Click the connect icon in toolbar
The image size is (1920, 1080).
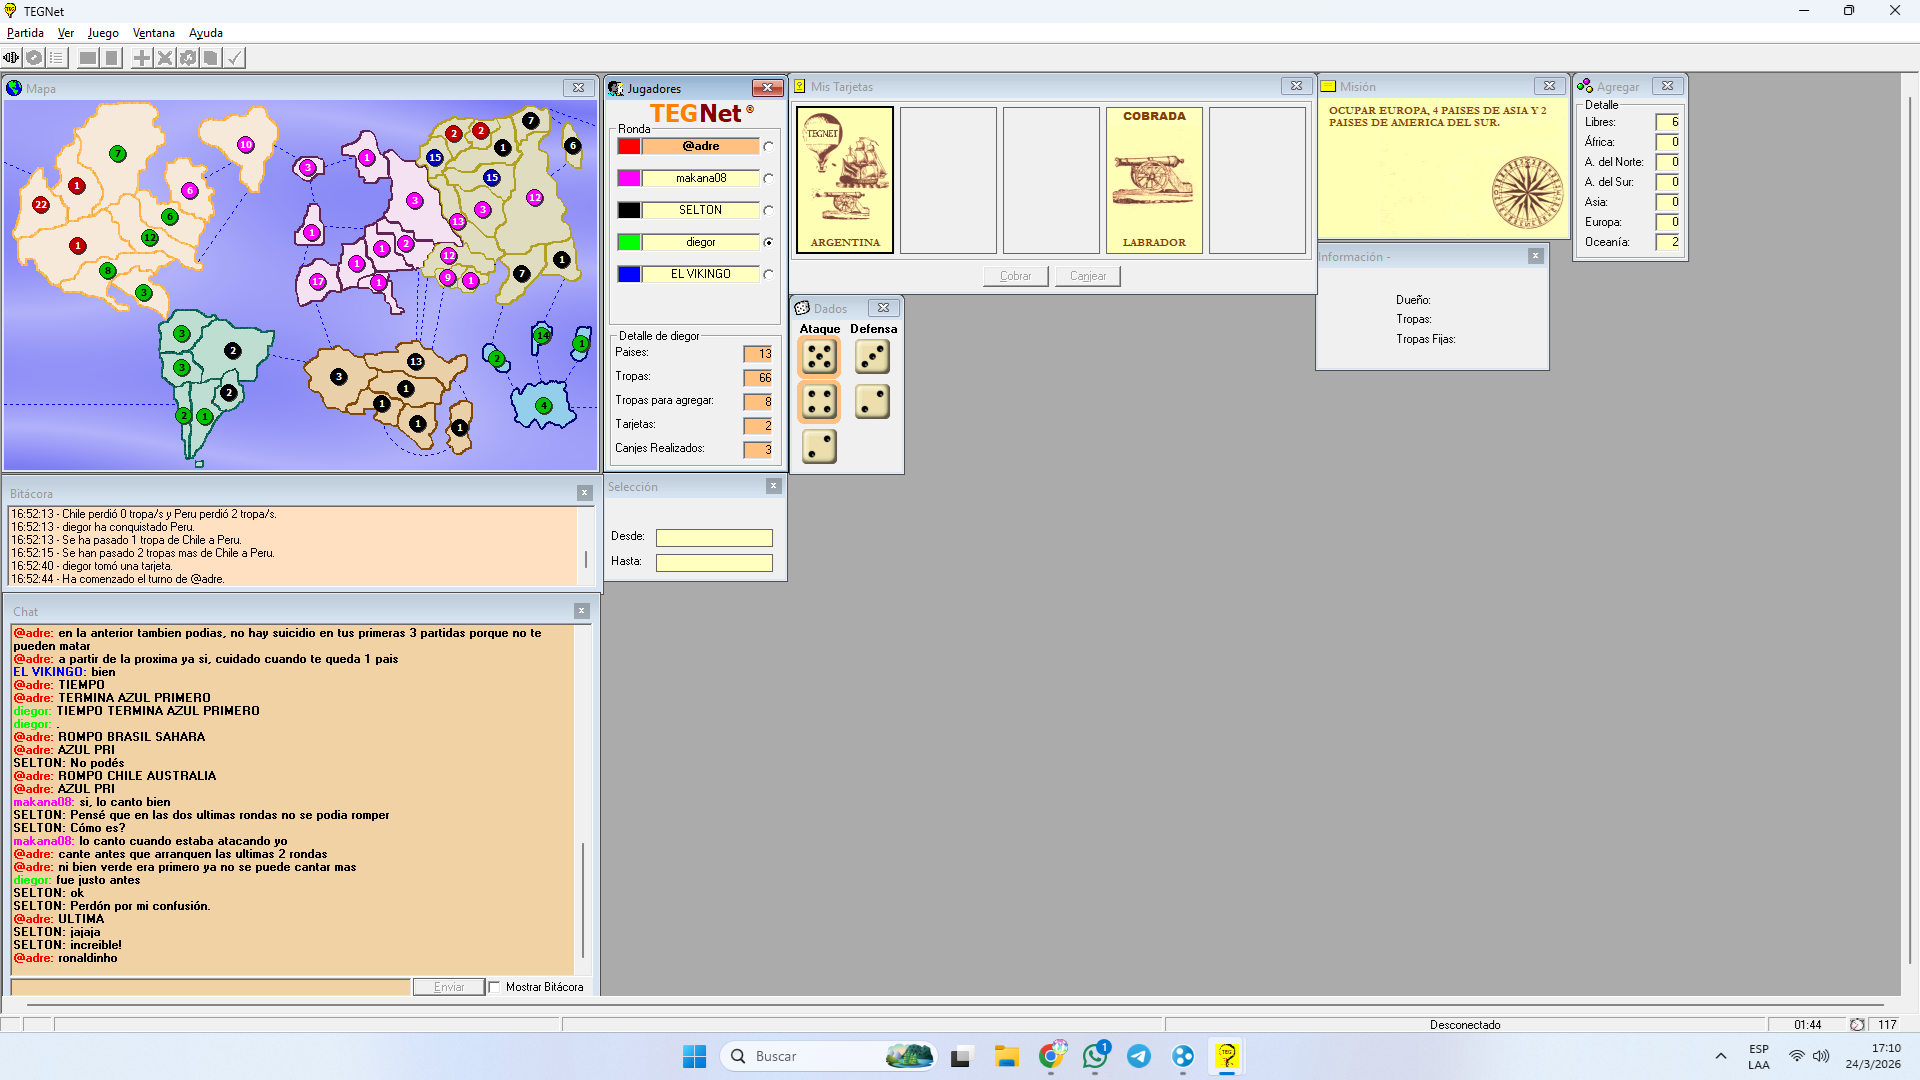pyautogui.click(x=12, y=58)
